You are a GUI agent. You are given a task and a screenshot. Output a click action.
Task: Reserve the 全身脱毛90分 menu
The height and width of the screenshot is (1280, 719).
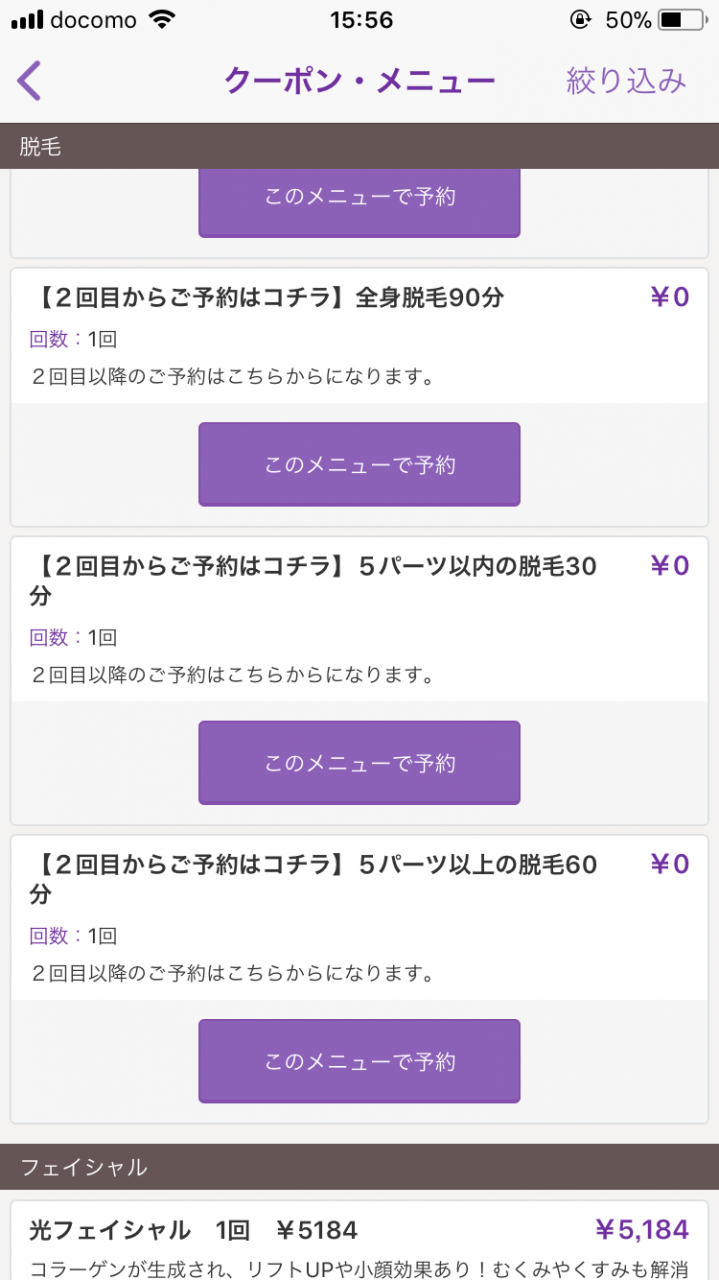[x=359, y=464]
